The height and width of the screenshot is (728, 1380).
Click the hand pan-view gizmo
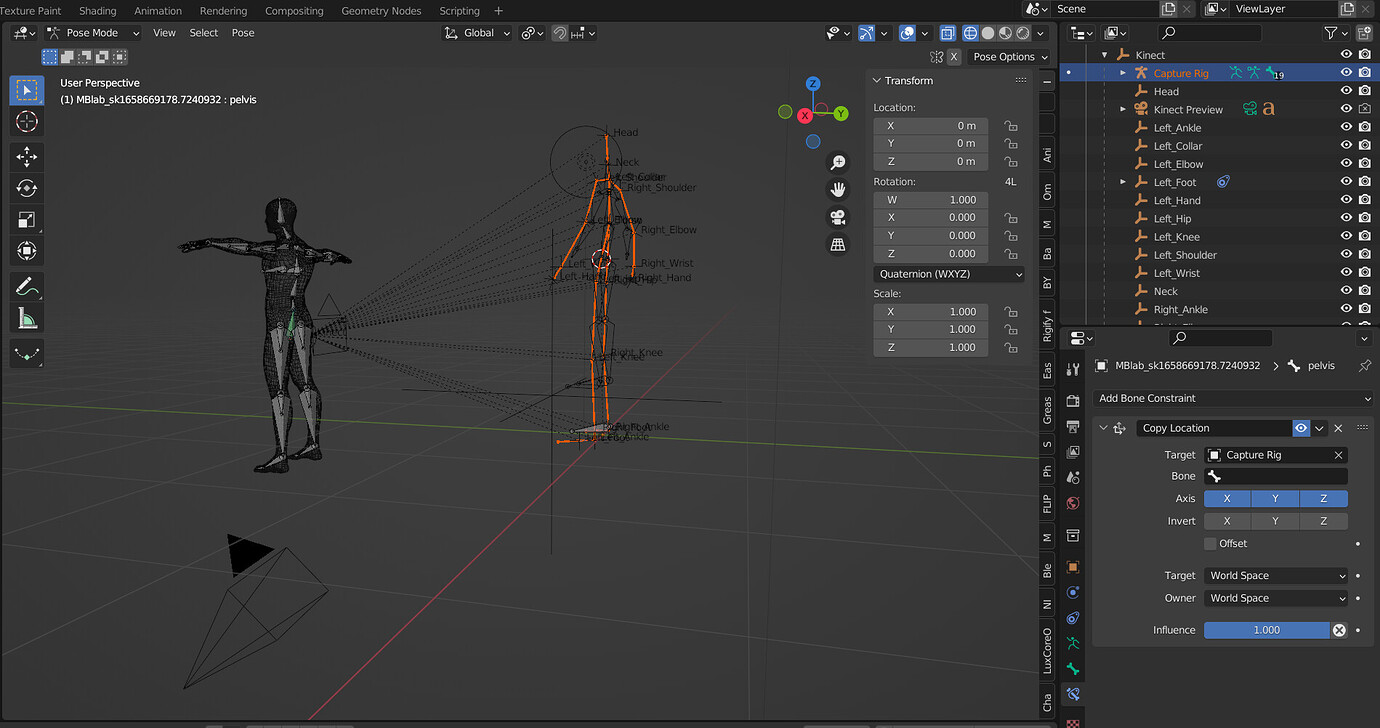coord(838,189)
